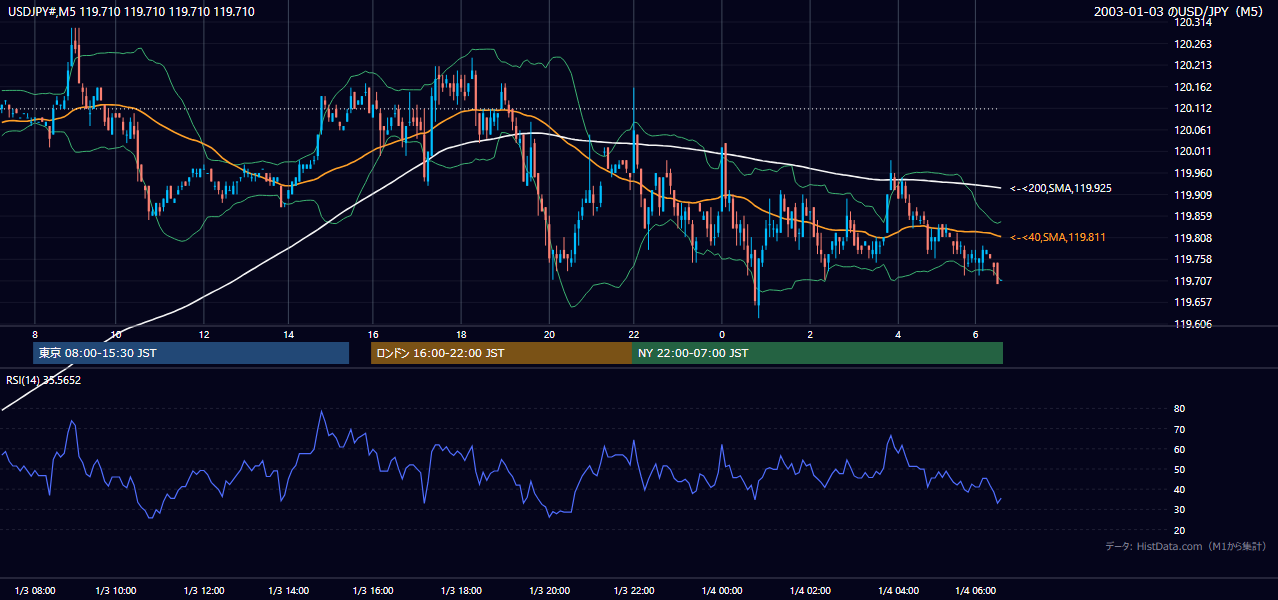Click the RSI 50 level label
Image resolution: width=1278 pixels, height=600 pixels.
1179,469
